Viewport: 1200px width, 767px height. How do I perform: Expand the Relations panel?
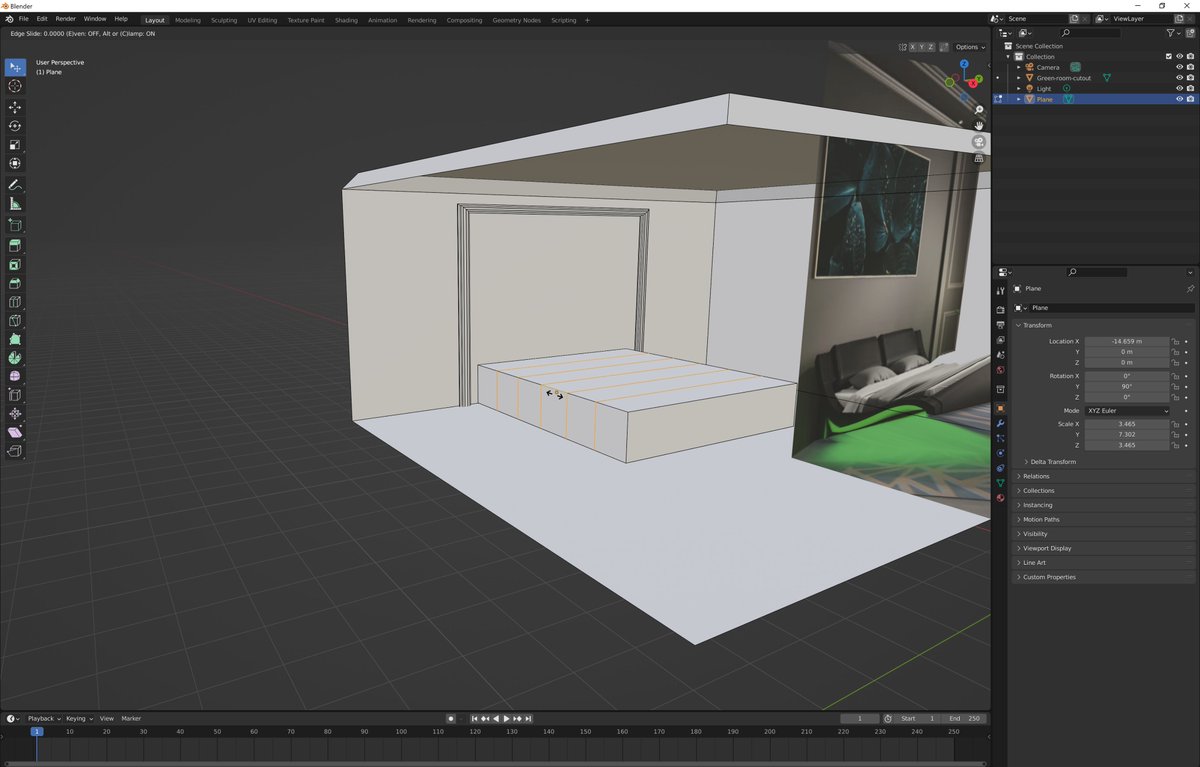[x=1034, y=476]
